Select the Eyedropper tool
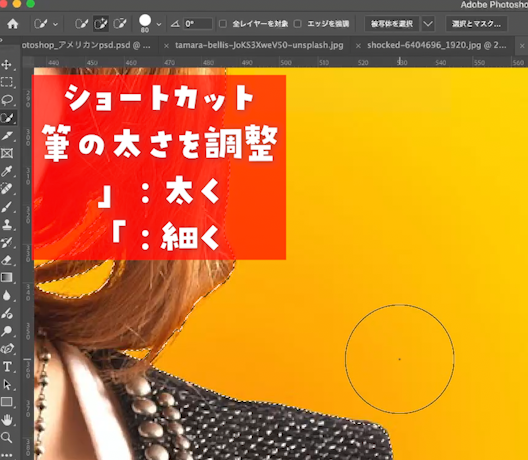This screenshot has height=460, width=528. coord(7,171)
